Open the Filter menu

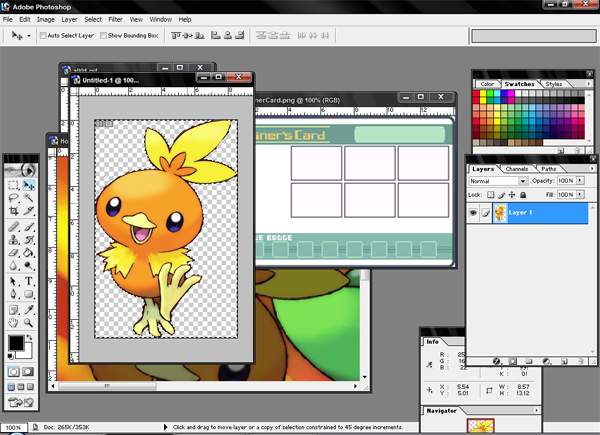click(x=115, y=20)
